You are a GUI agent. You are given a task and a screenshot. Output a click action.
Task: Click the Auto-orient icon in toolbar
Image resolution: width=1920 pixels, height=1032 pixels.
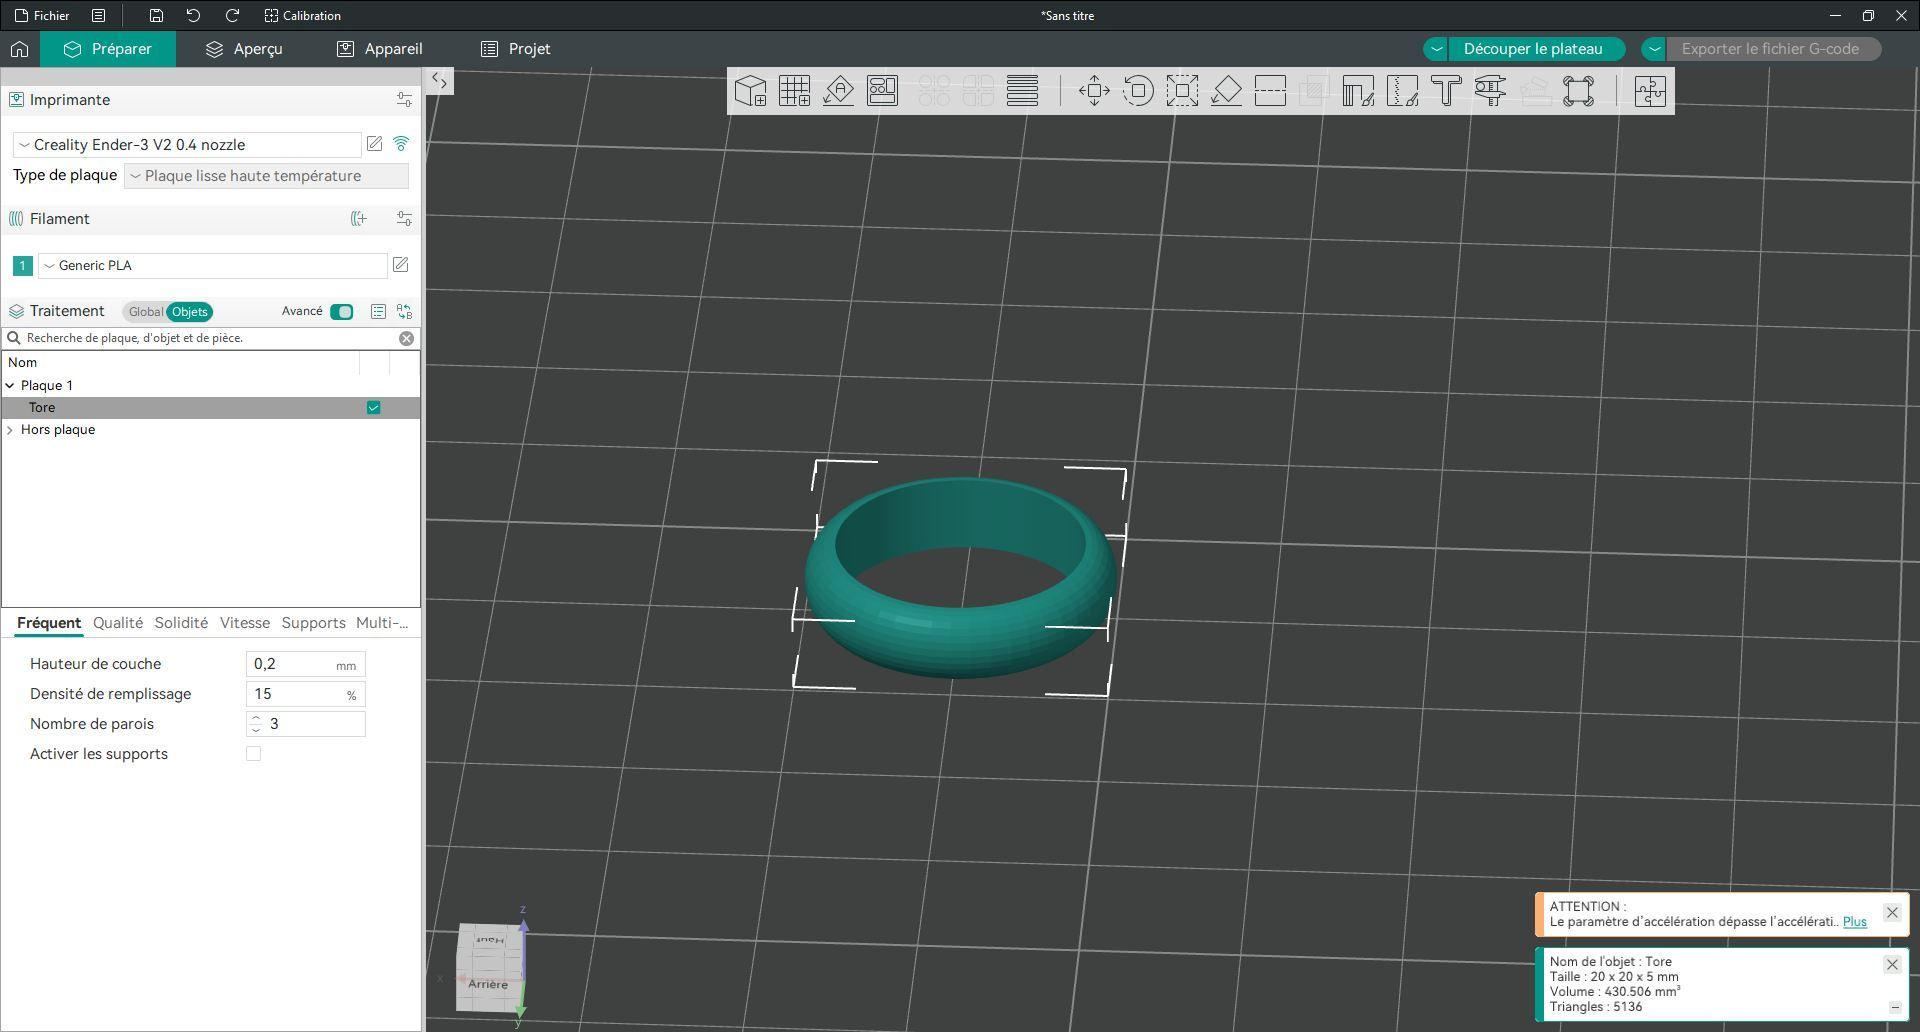coord(838,91)
